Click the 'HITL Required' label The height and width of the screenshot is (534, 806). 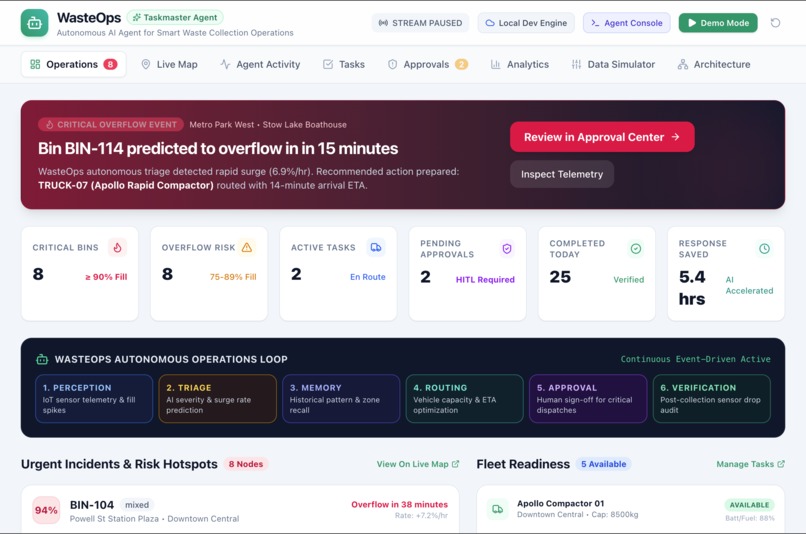click(485, 280)
